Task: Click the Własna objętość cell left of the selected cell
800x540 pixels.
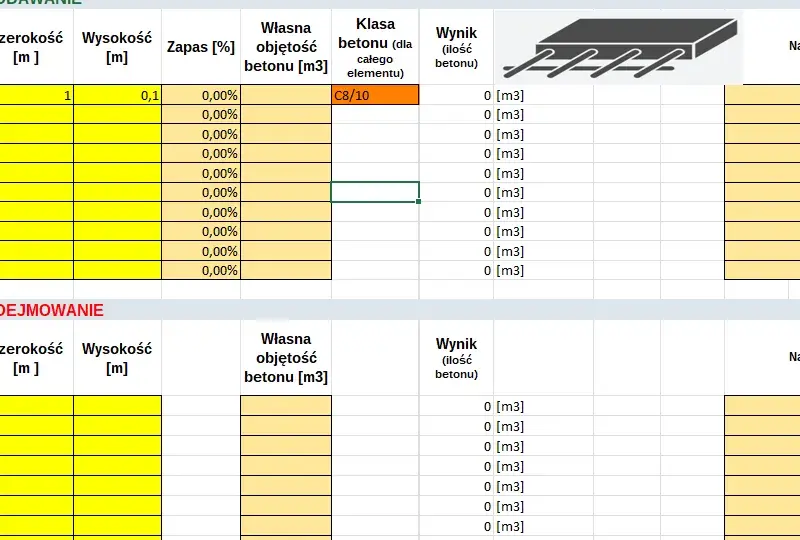Action: [286, 192]
